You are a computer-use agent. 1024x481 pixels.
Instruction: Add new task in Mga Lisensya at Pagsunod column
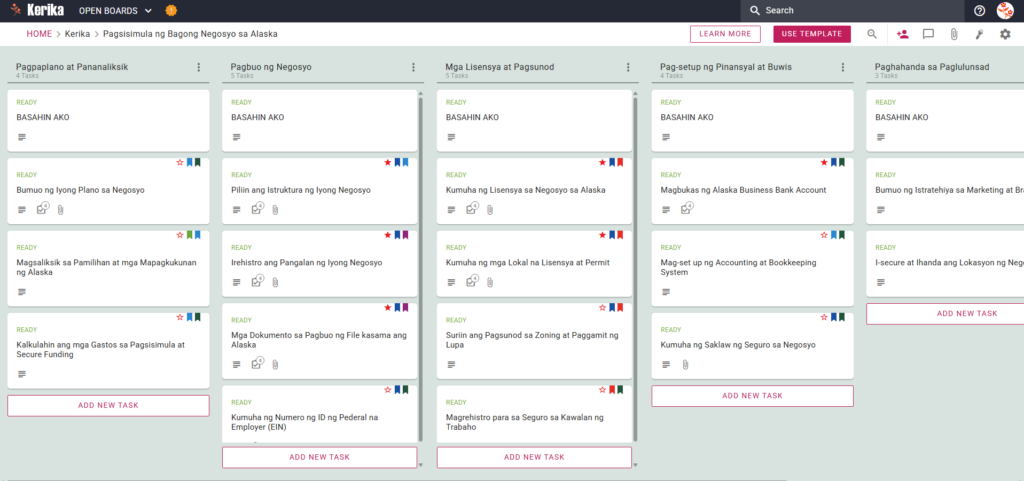pyautogui.click(x=534, y=457)
